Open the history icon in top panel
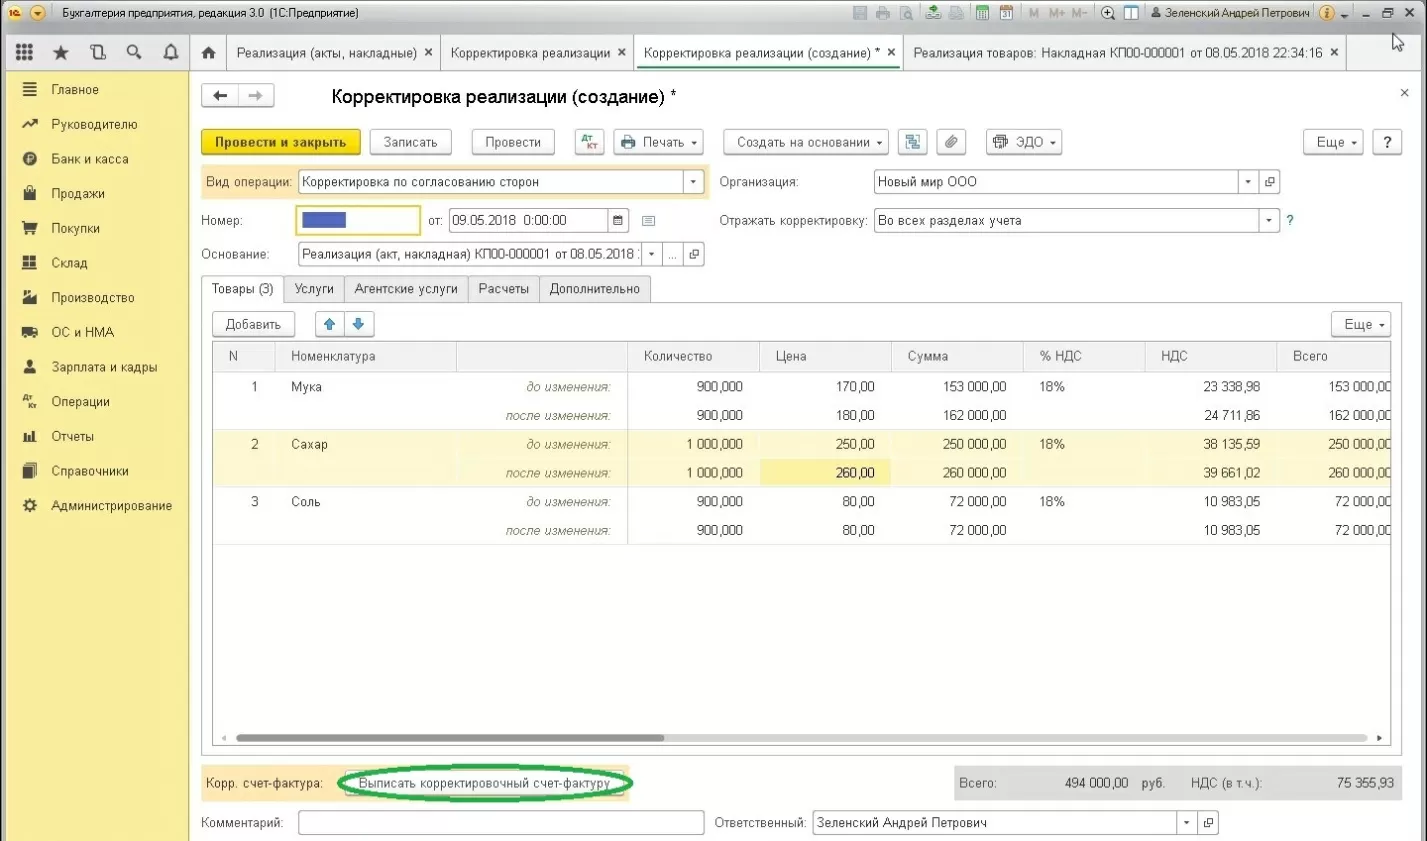The height and width of the screenshot is (841, 1427). click(97, 52)
